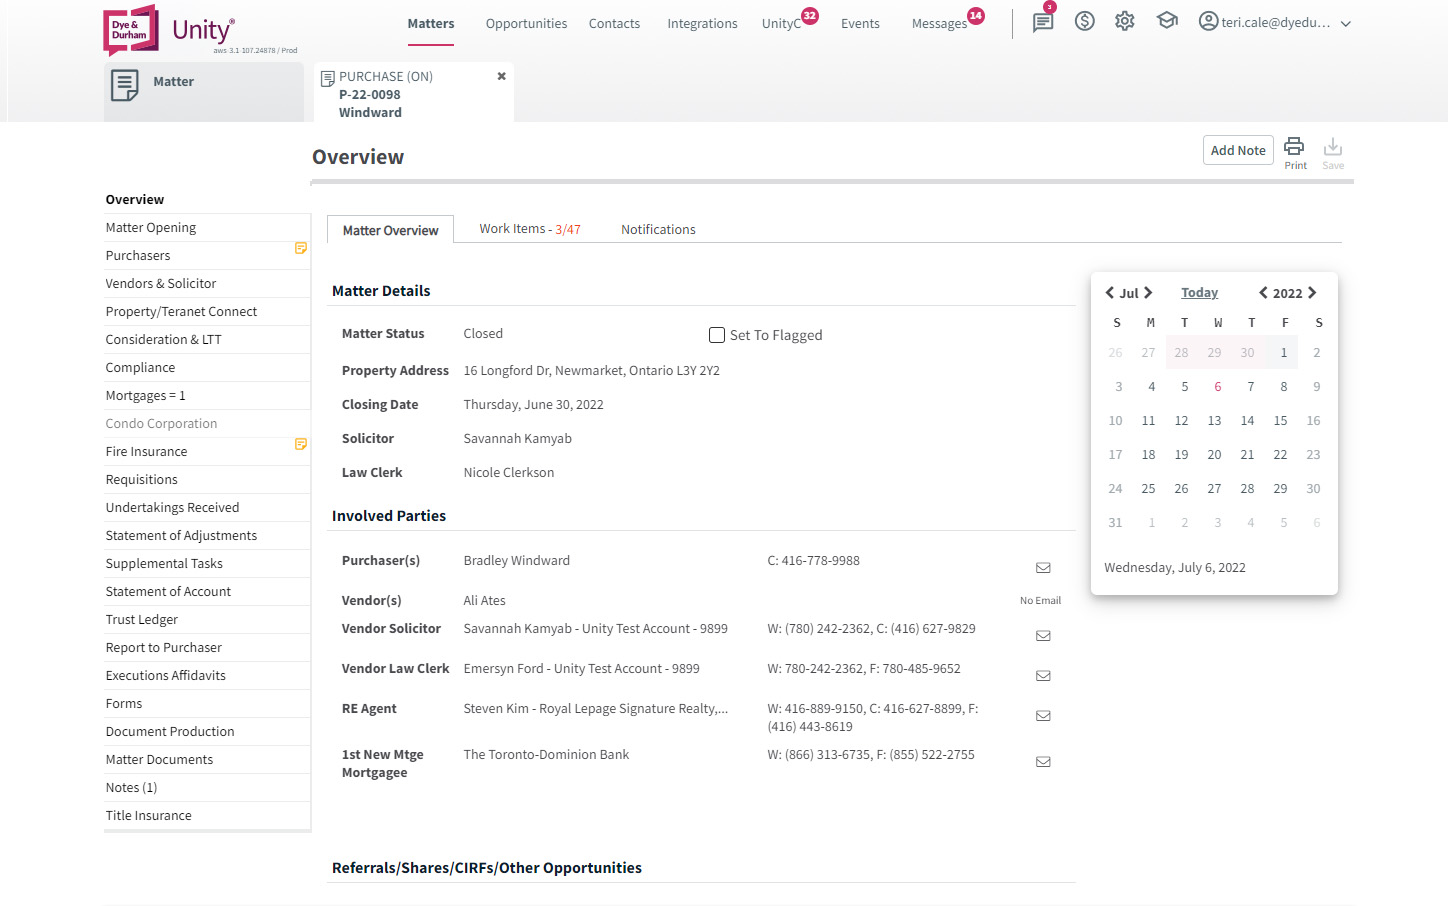Print the Overview using the Print icon

(1294, 150)
